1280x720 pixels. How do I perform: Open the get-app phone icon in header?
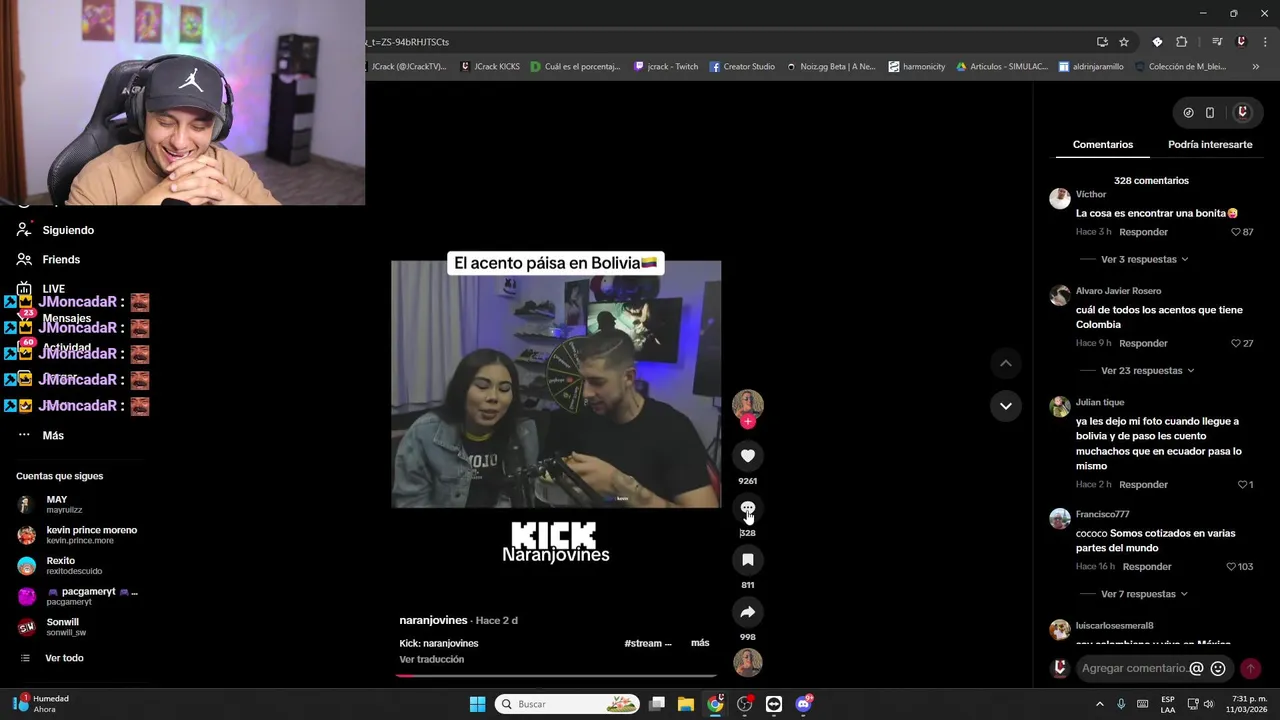click(1210, 113)
